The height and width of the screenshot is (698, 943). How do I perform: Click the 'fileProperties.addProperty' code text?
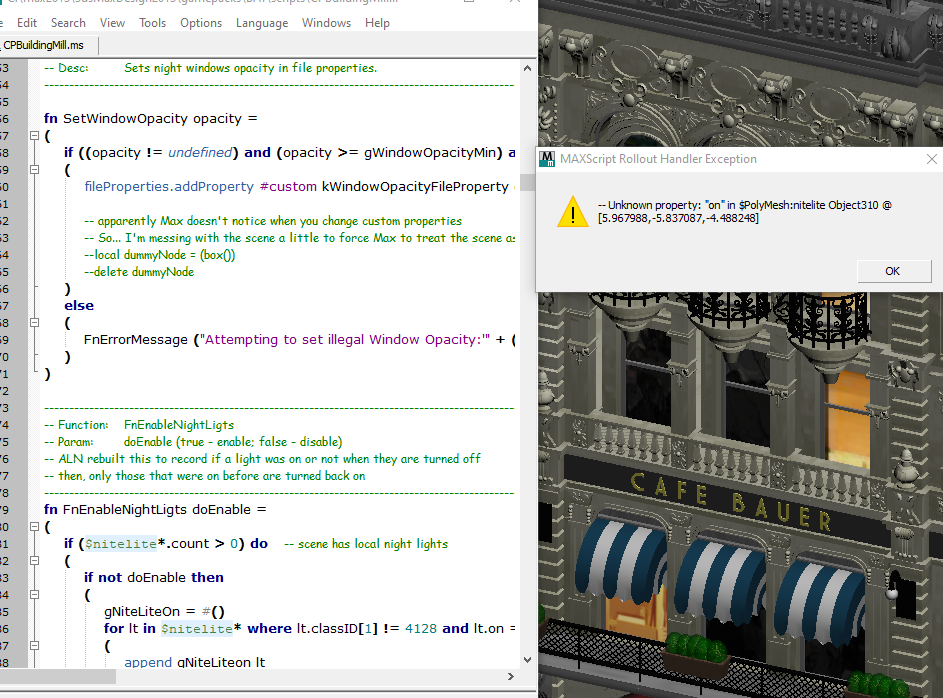[169, 186]
